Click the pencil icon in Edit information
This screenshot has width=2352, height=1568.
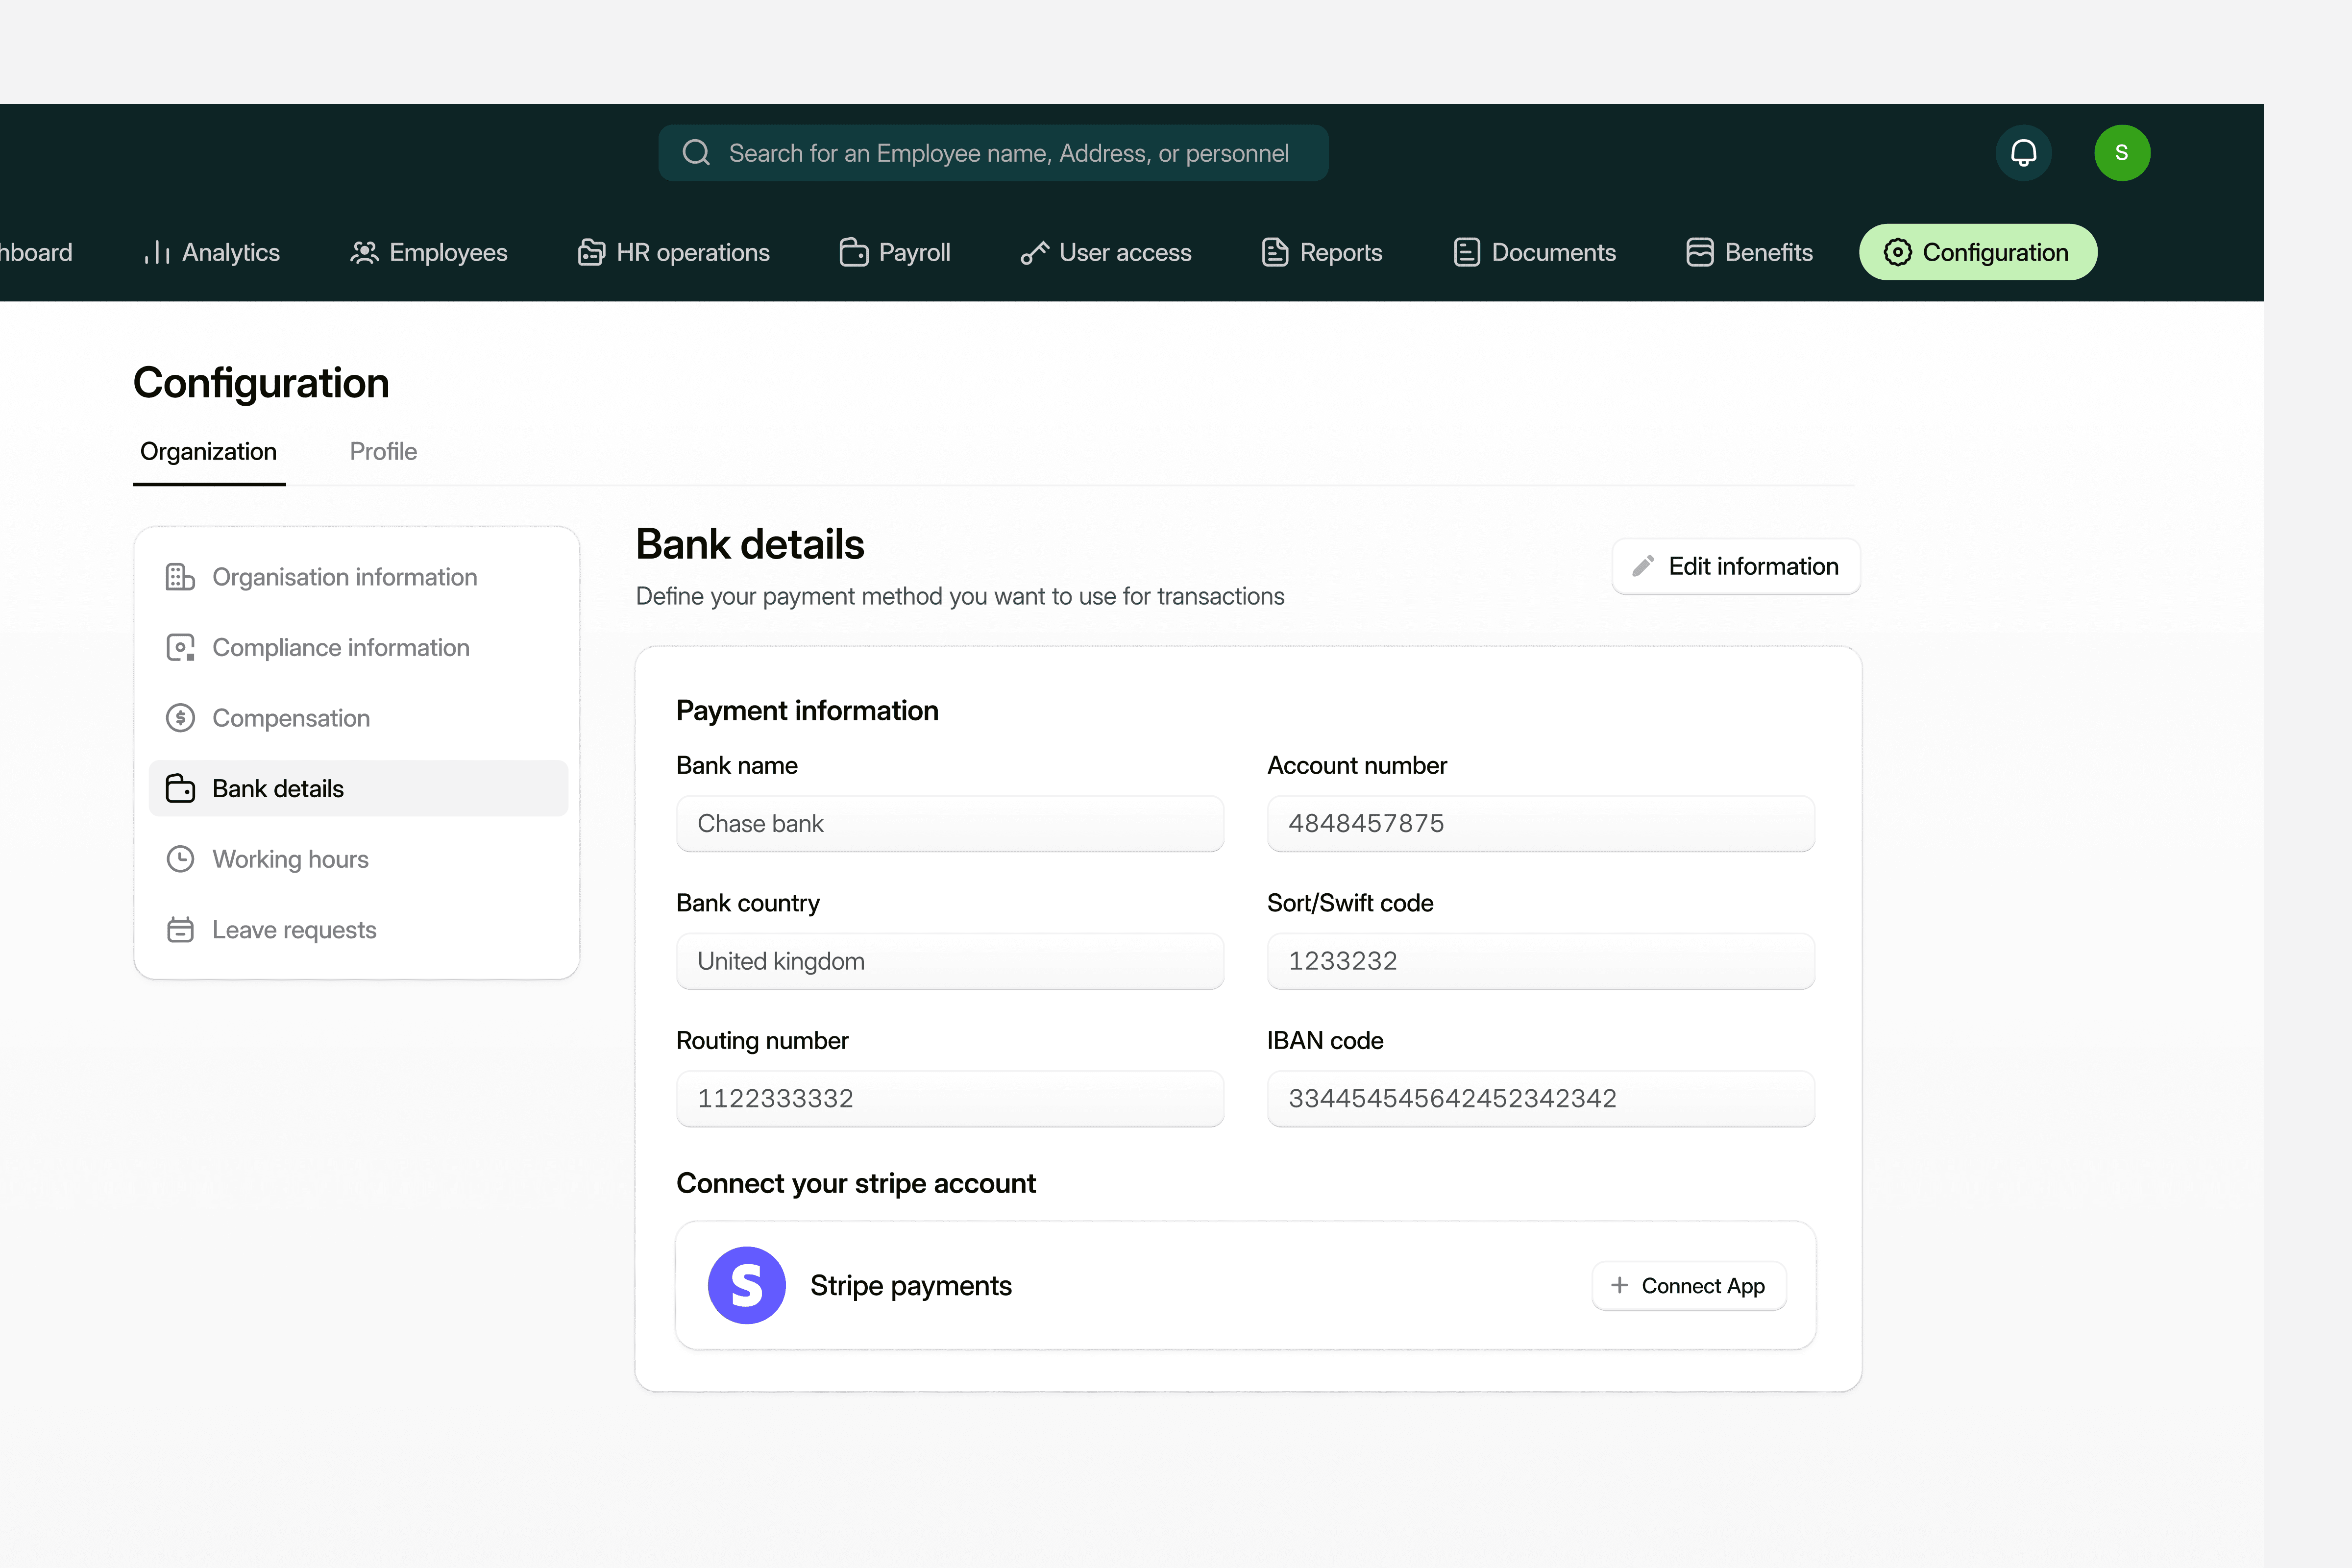[1643, 566]
